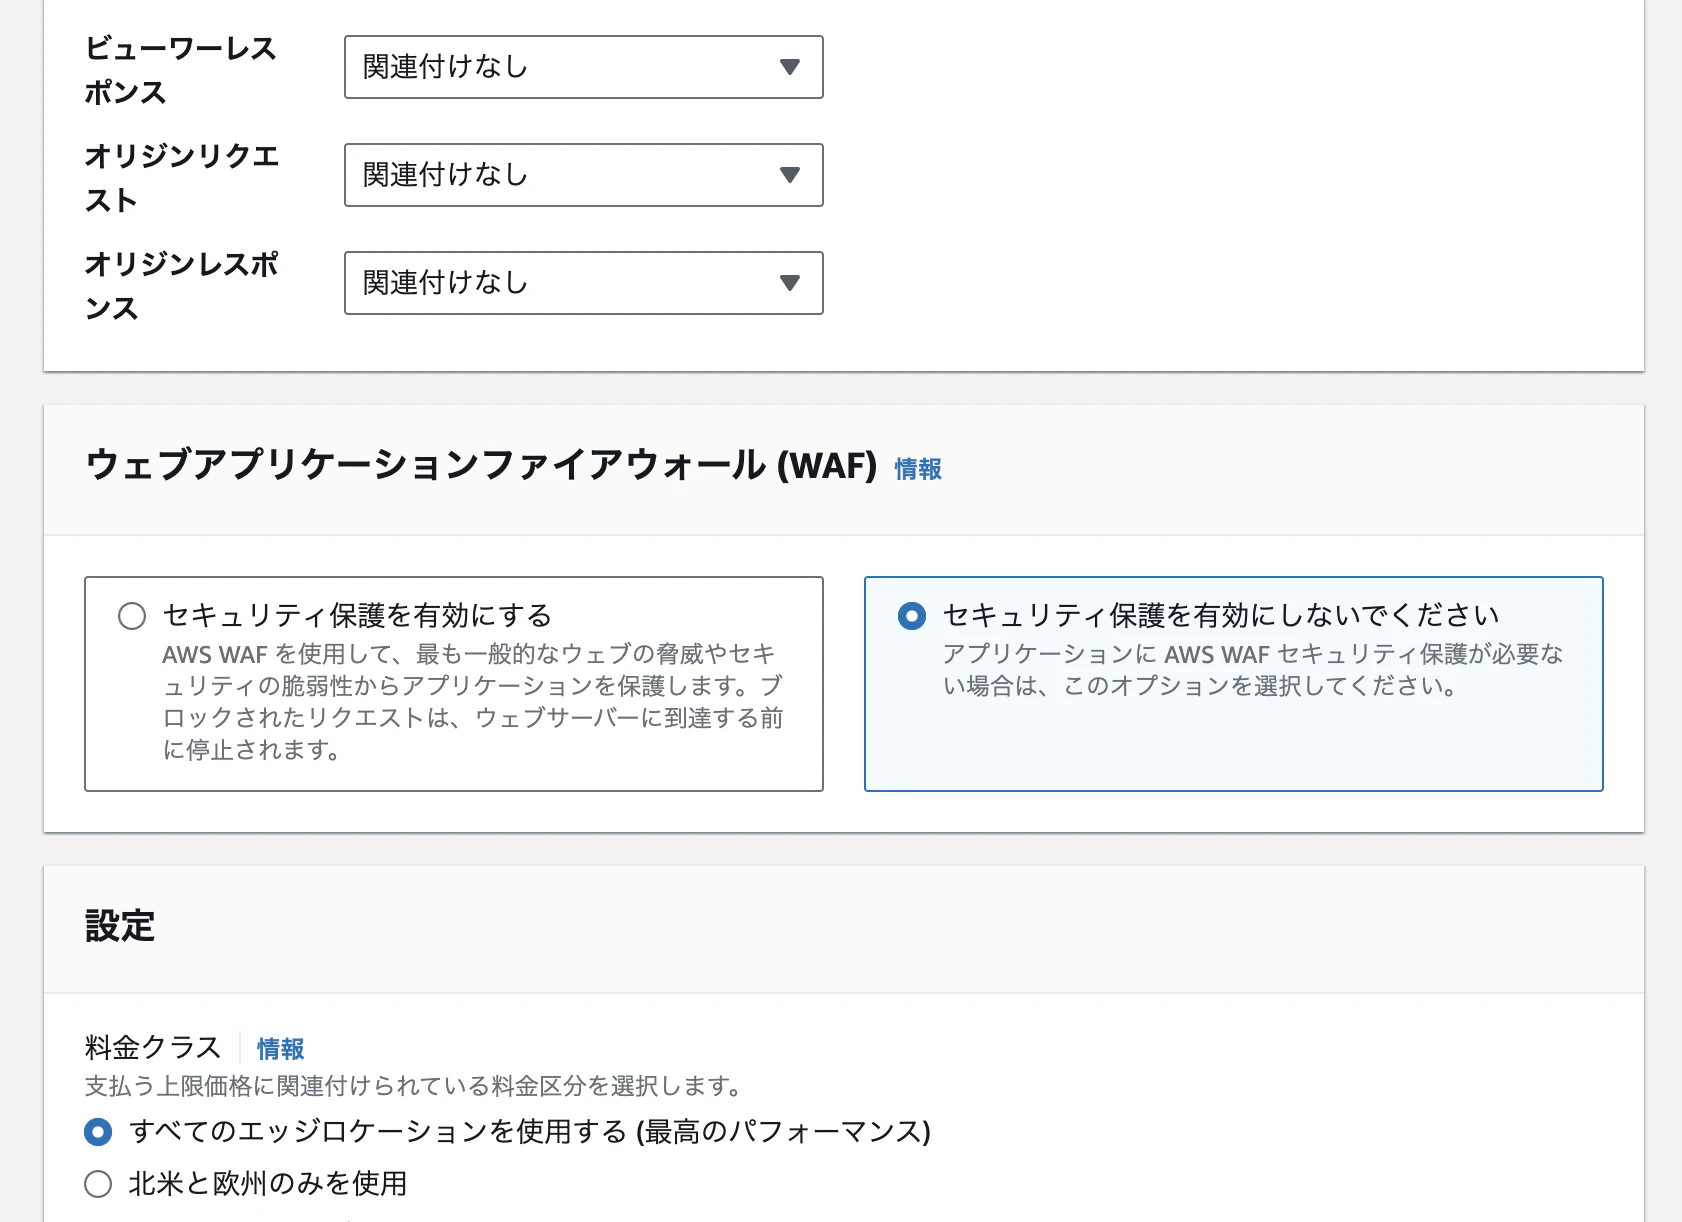Click the 料金クラス label text

coord(152,1046)
